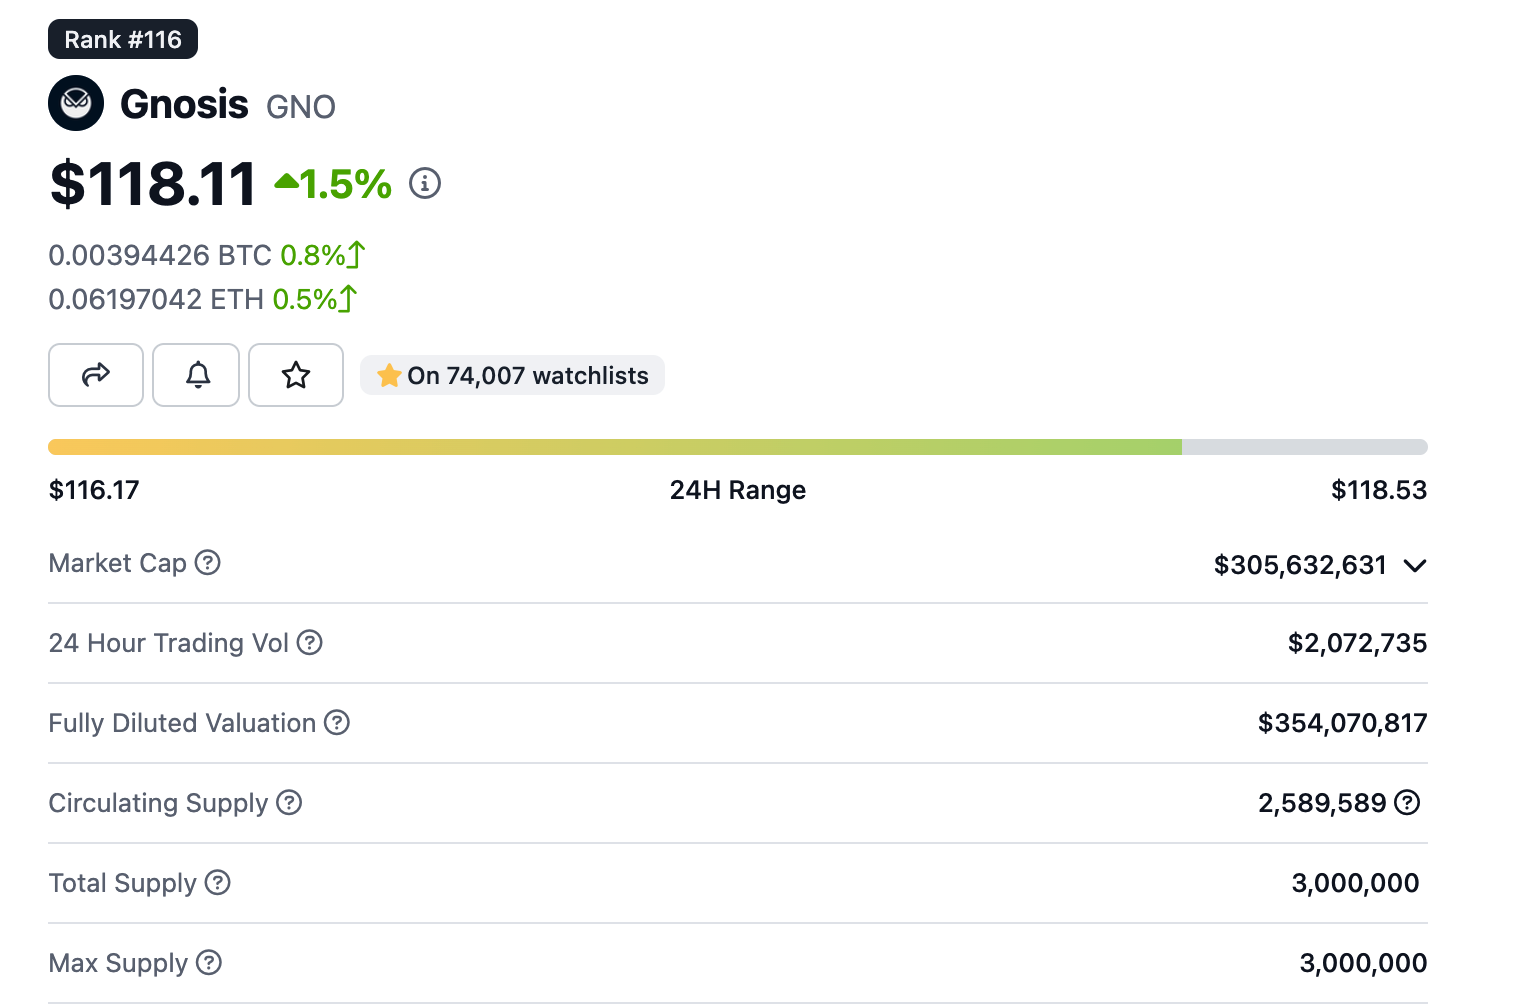The image size is (1536, 1006).
Task: Click info icon next to 2,589,589 value
Action: coord(1407,802)
